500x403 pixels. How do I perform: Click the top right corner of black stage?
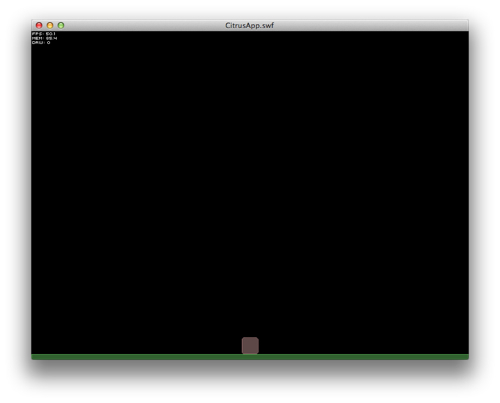coord(465,35)
